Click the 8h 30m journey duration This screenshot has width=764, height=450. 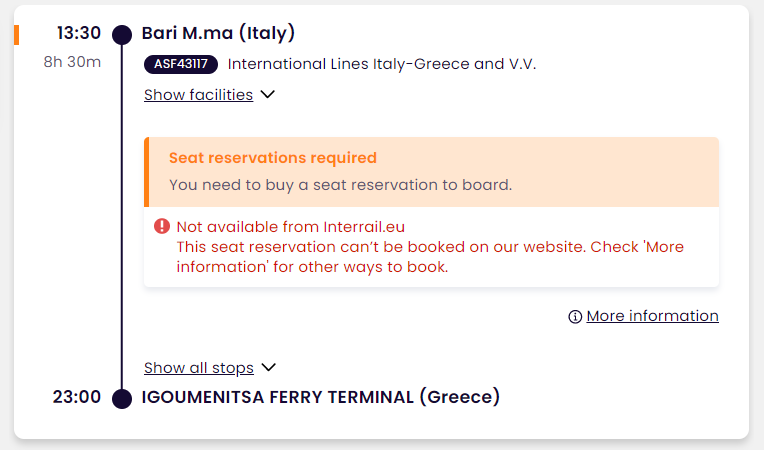point(72,62)
